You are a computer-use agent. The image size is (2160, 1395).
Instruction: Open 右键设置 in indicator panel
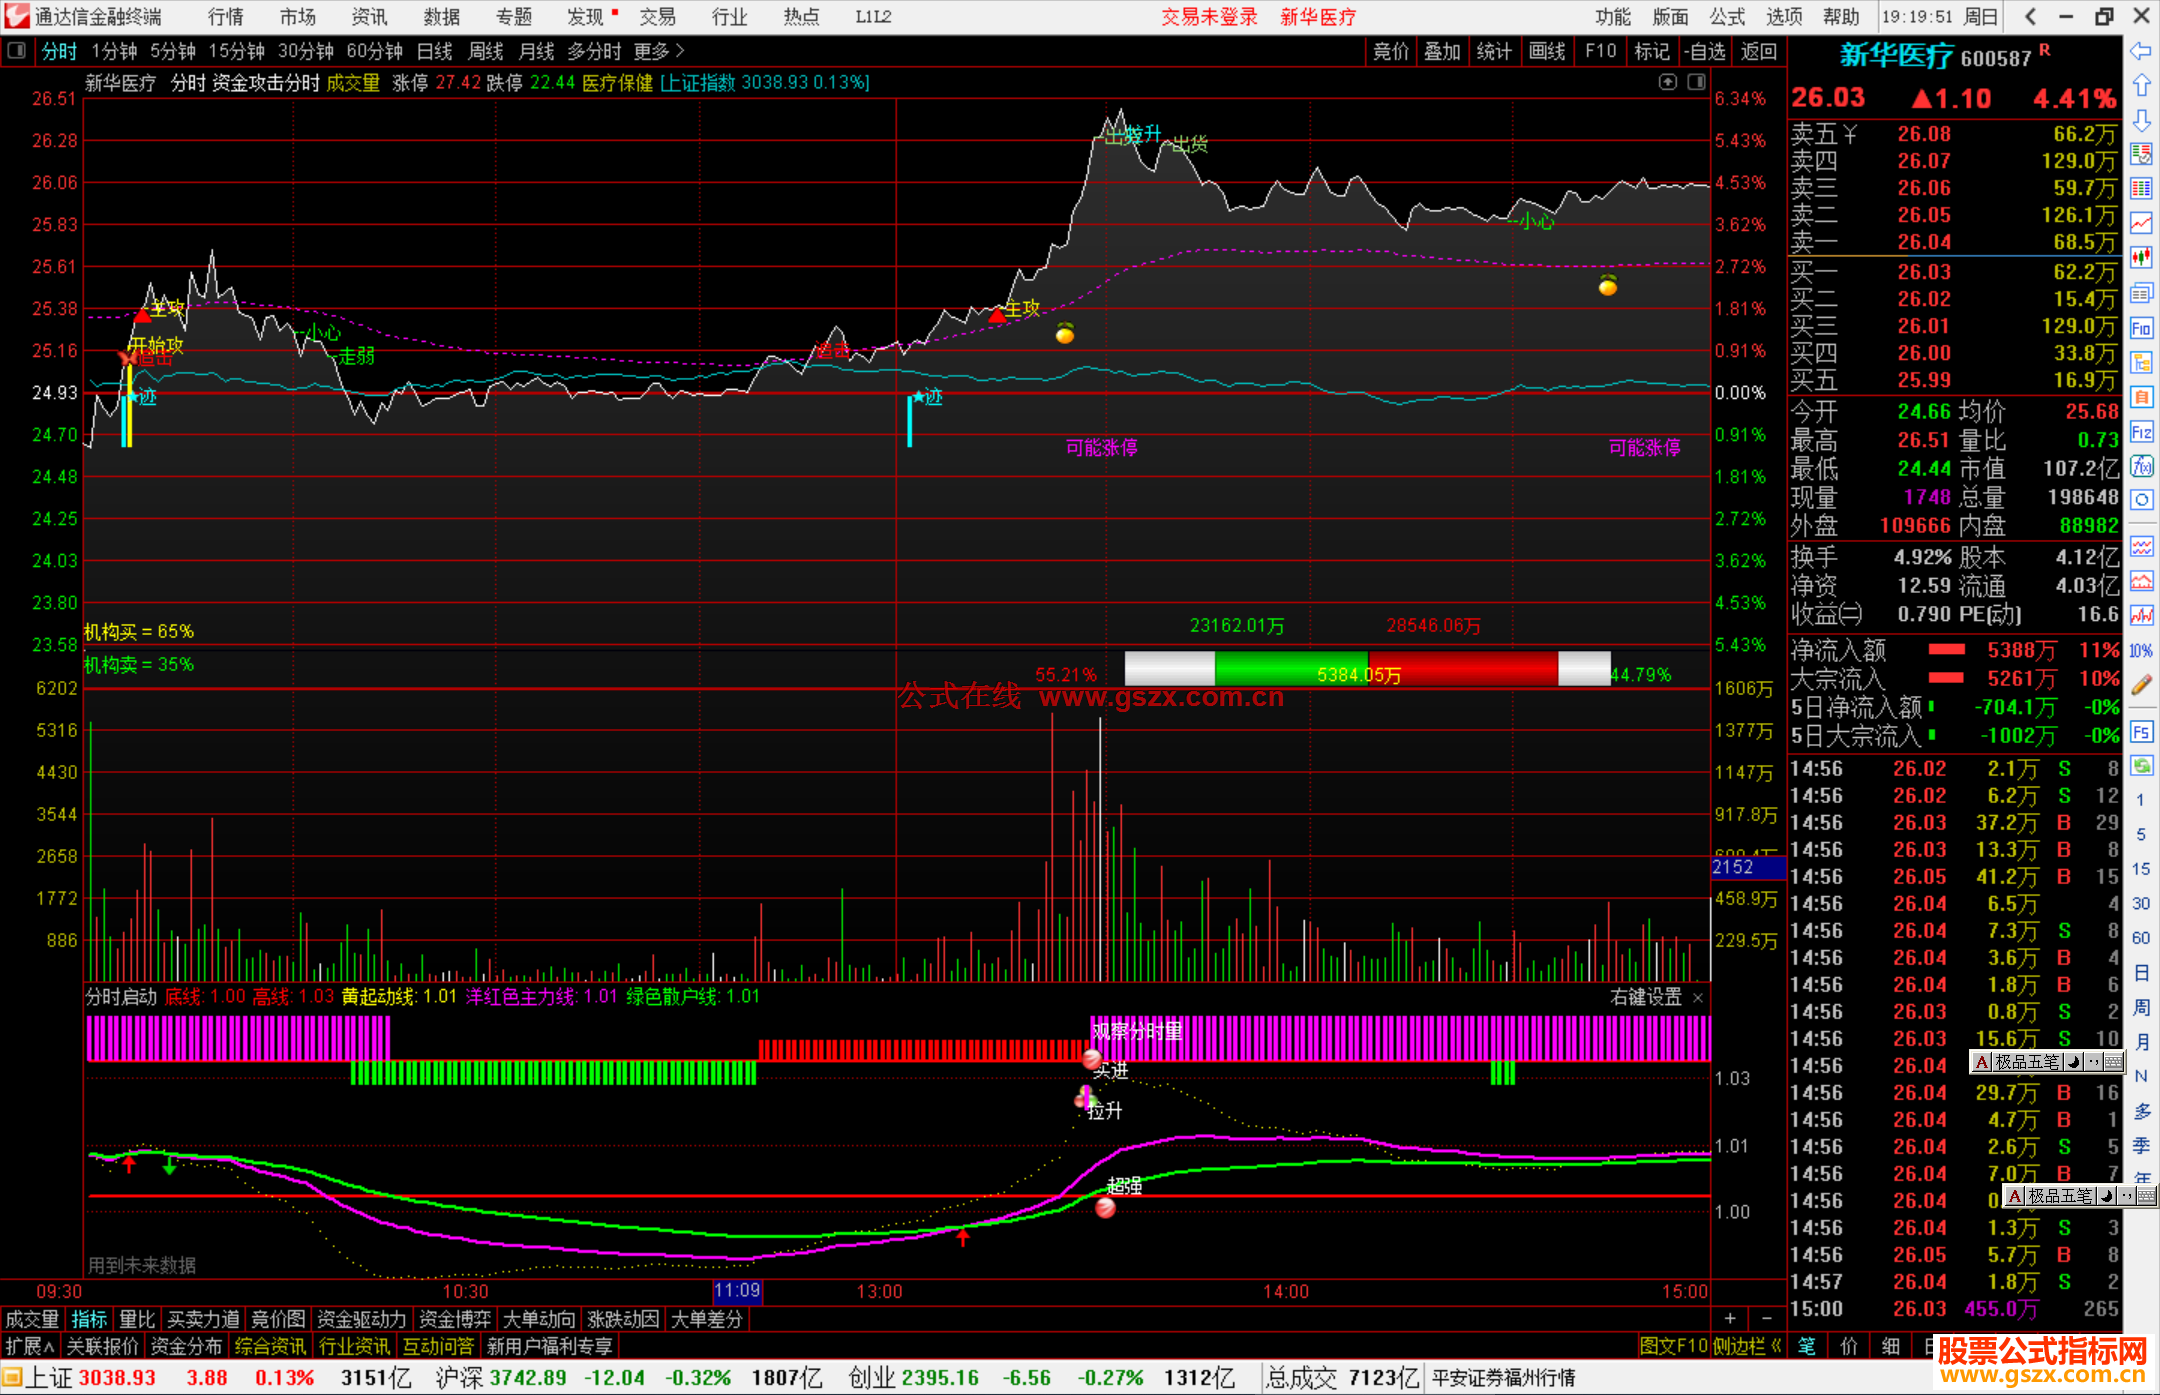[x=1646, y=997]
